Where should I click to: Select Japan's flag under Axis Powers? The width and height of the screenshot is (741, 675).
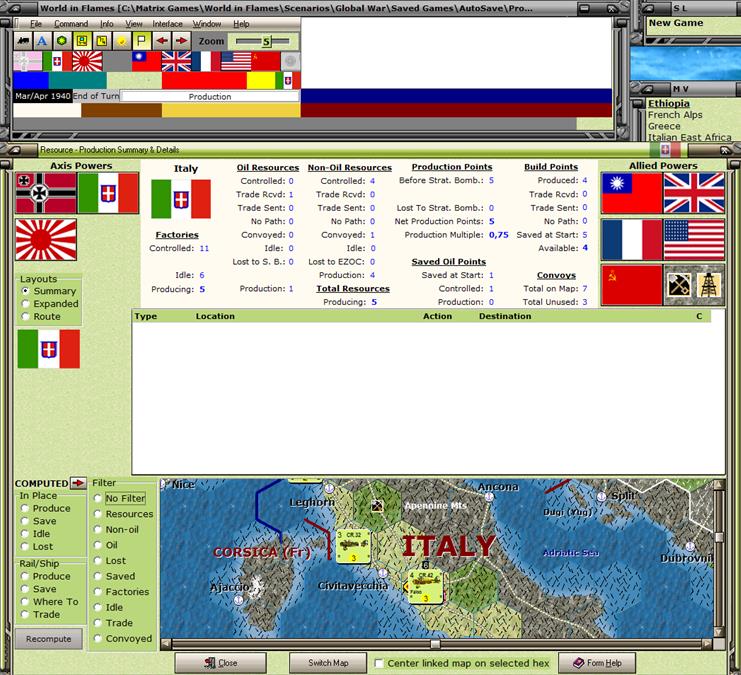[x=46, y=240]
